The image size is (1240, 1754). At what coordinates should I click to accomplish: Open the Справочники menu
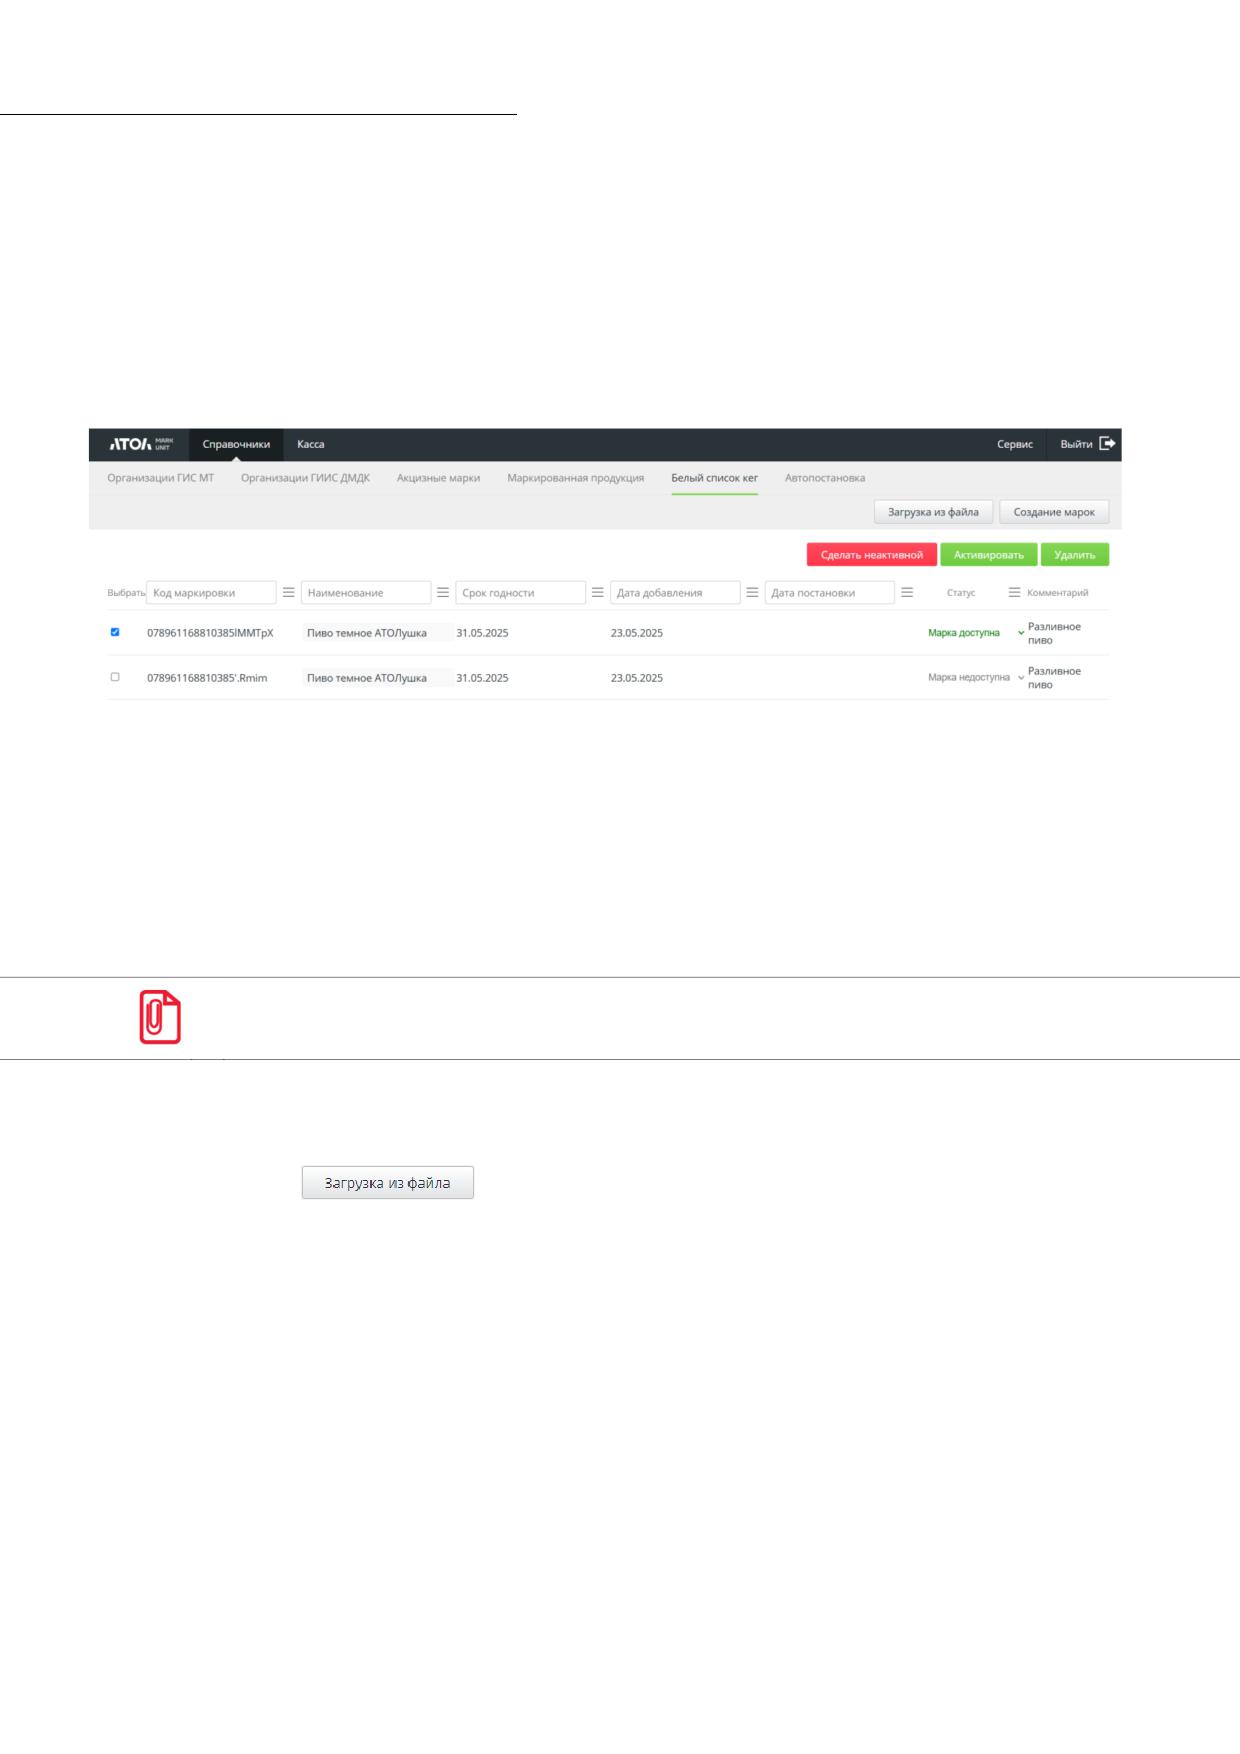[x=236, y=444]
